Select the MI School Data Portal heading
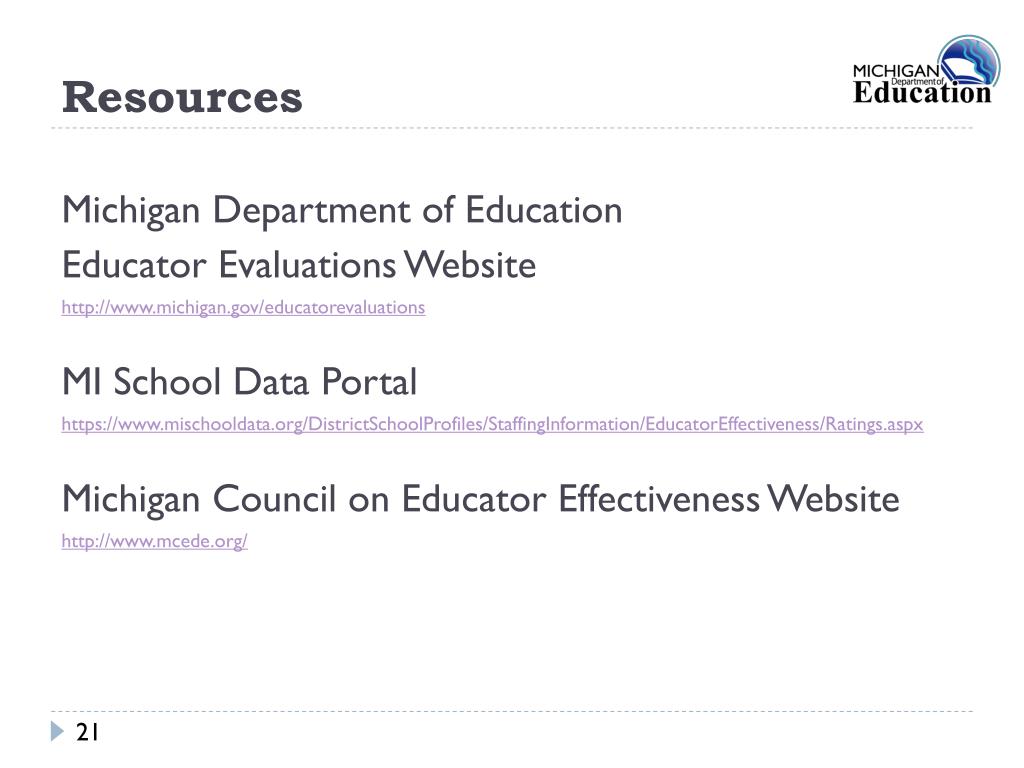This screenshot has width=1024, height=768. pyautogui.click(x=239, y=381)
